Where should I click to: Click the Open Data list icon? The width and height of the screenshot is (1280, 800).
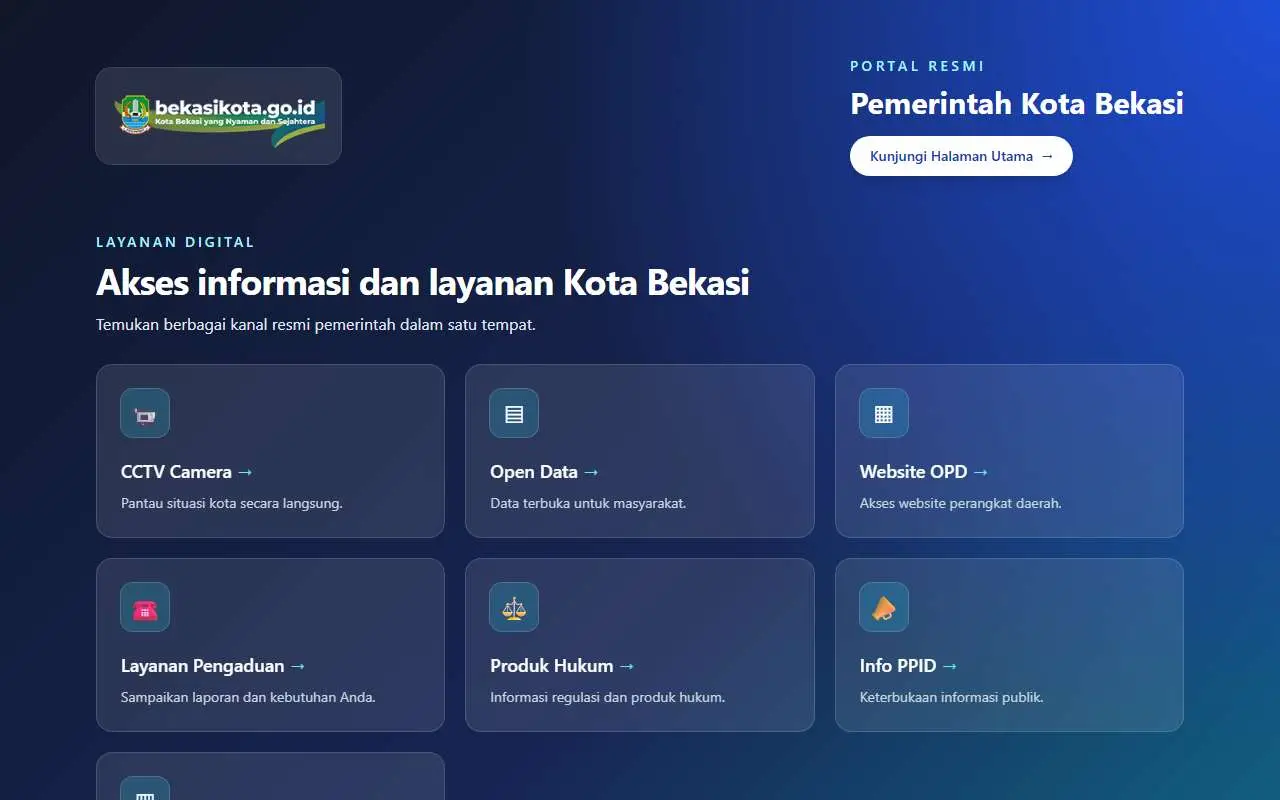514,413
